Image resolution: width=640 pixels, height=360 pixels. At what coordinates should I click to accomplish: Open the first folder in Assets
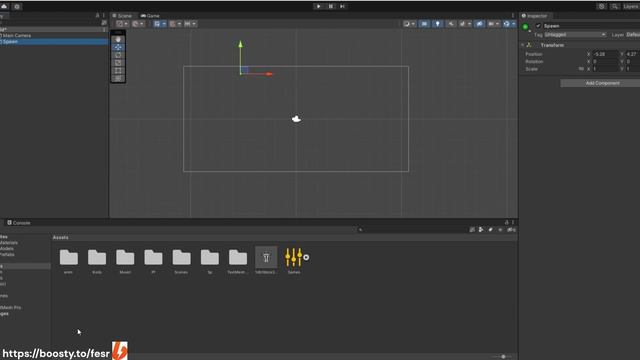(69, 258)
